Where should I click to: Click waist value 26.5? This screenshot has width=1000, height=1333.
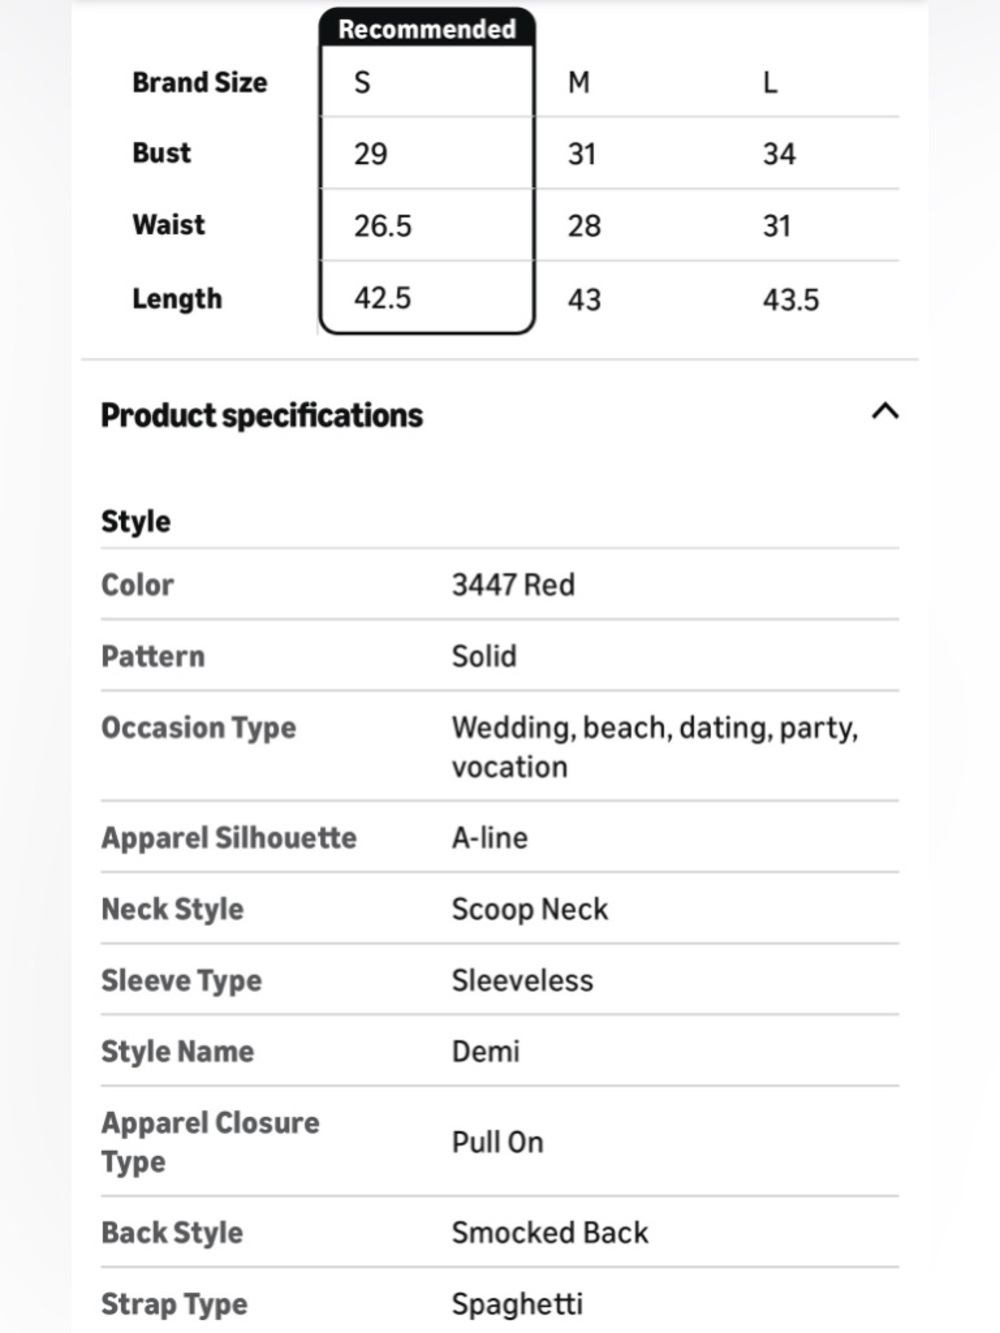(x=382, y=225)
